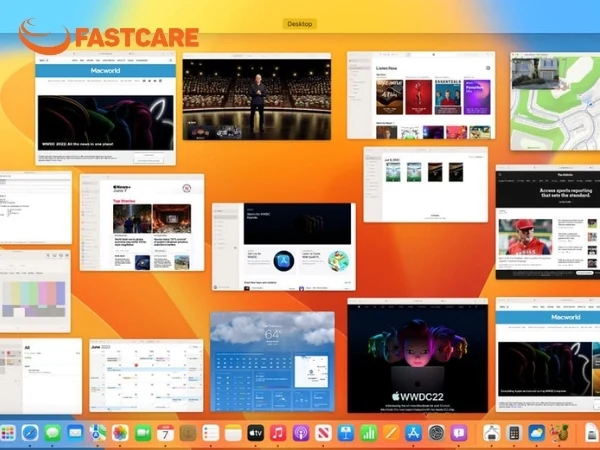Open Messages from the Dock
The width and height of the screenshot is (600, 450).
tap(52, 433)
